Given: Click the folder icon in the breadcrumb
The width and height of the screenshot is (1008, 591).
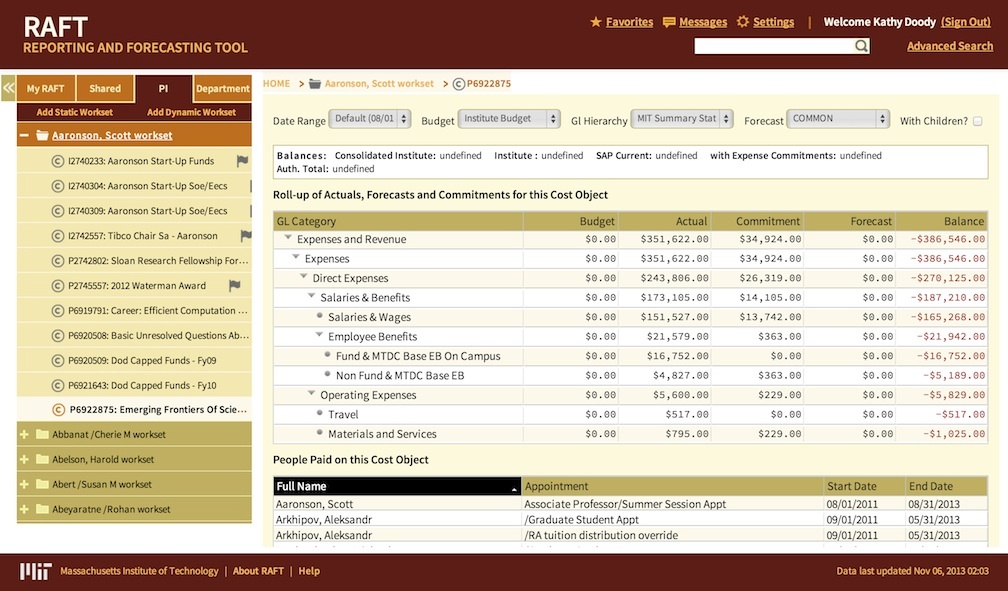Looking at the screenshot, I should pyautogui.click(x=315, y=84).
